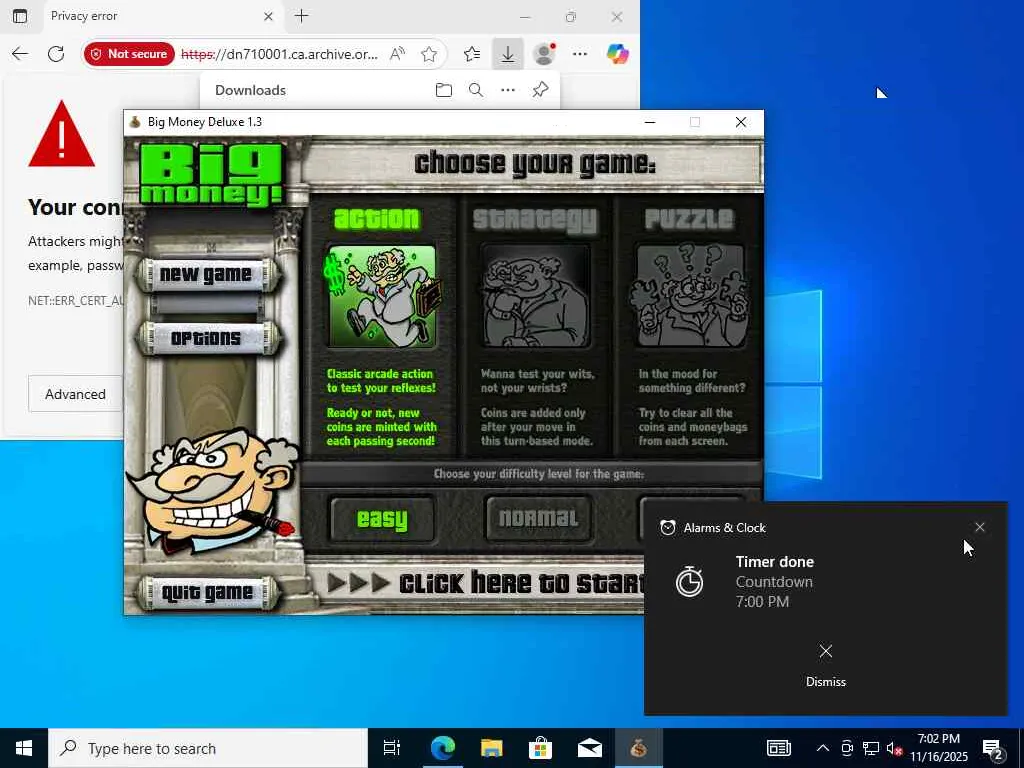Viewport: 1024px width, 768px height.
Task: Refresh the Edge browser page
Action: coord(56,54)
